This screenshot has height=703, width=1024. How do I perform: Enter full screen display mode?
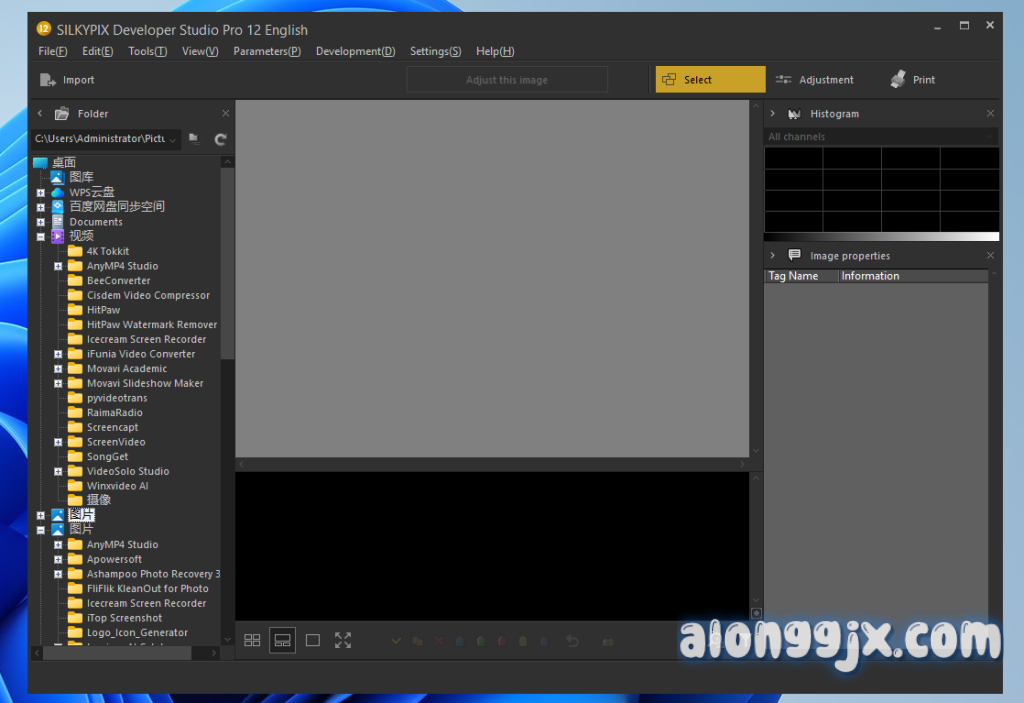(343, 640)
